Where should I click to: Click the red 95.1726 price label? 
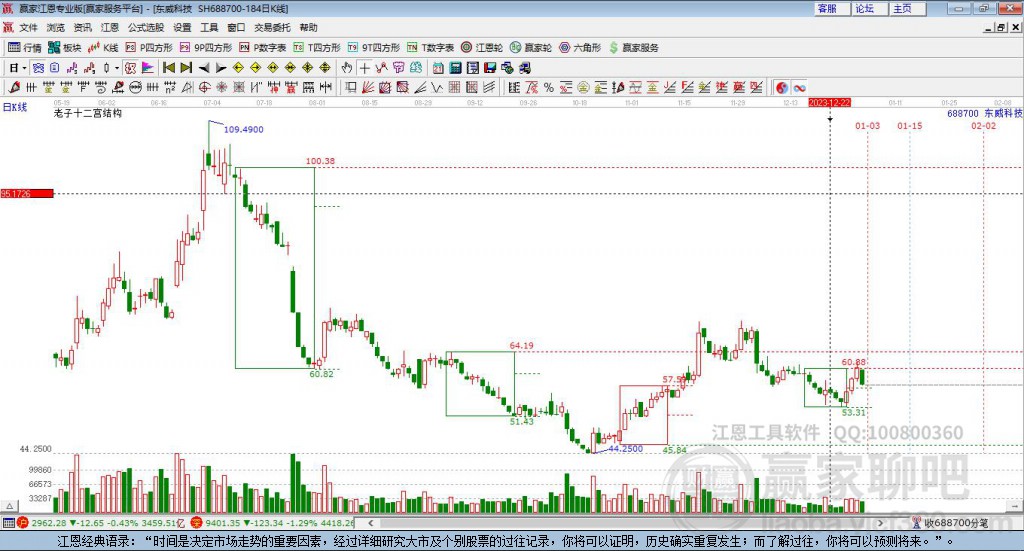point(27,193)
